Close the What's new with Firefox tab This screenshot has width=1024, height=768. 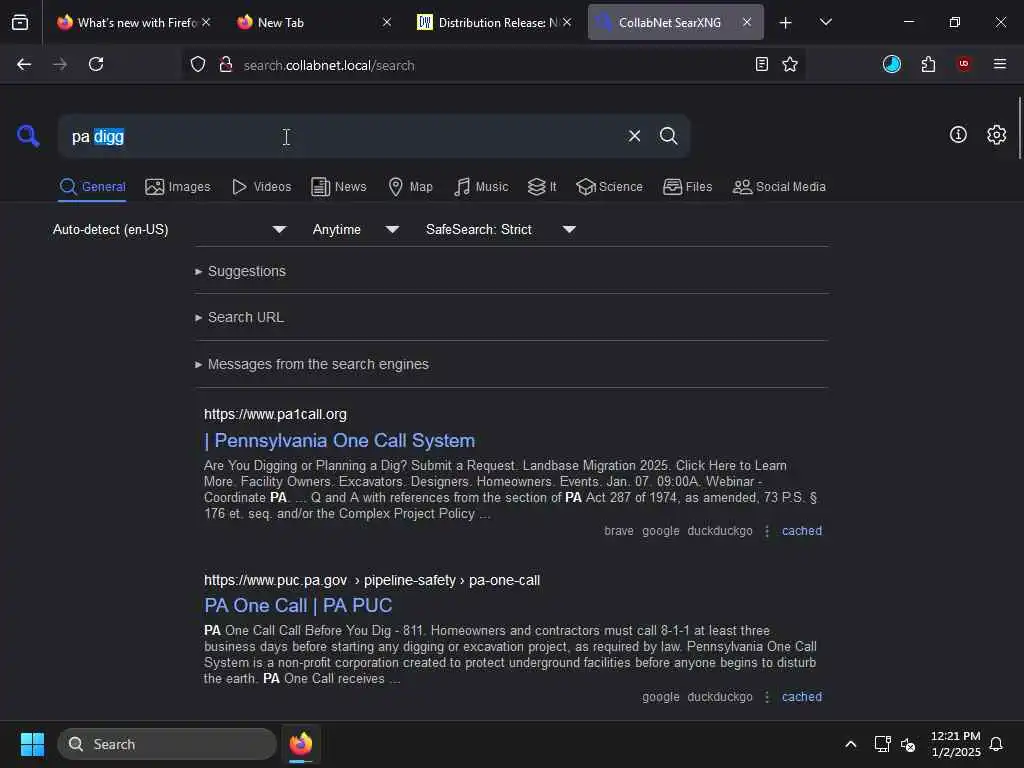click(206, 22)
